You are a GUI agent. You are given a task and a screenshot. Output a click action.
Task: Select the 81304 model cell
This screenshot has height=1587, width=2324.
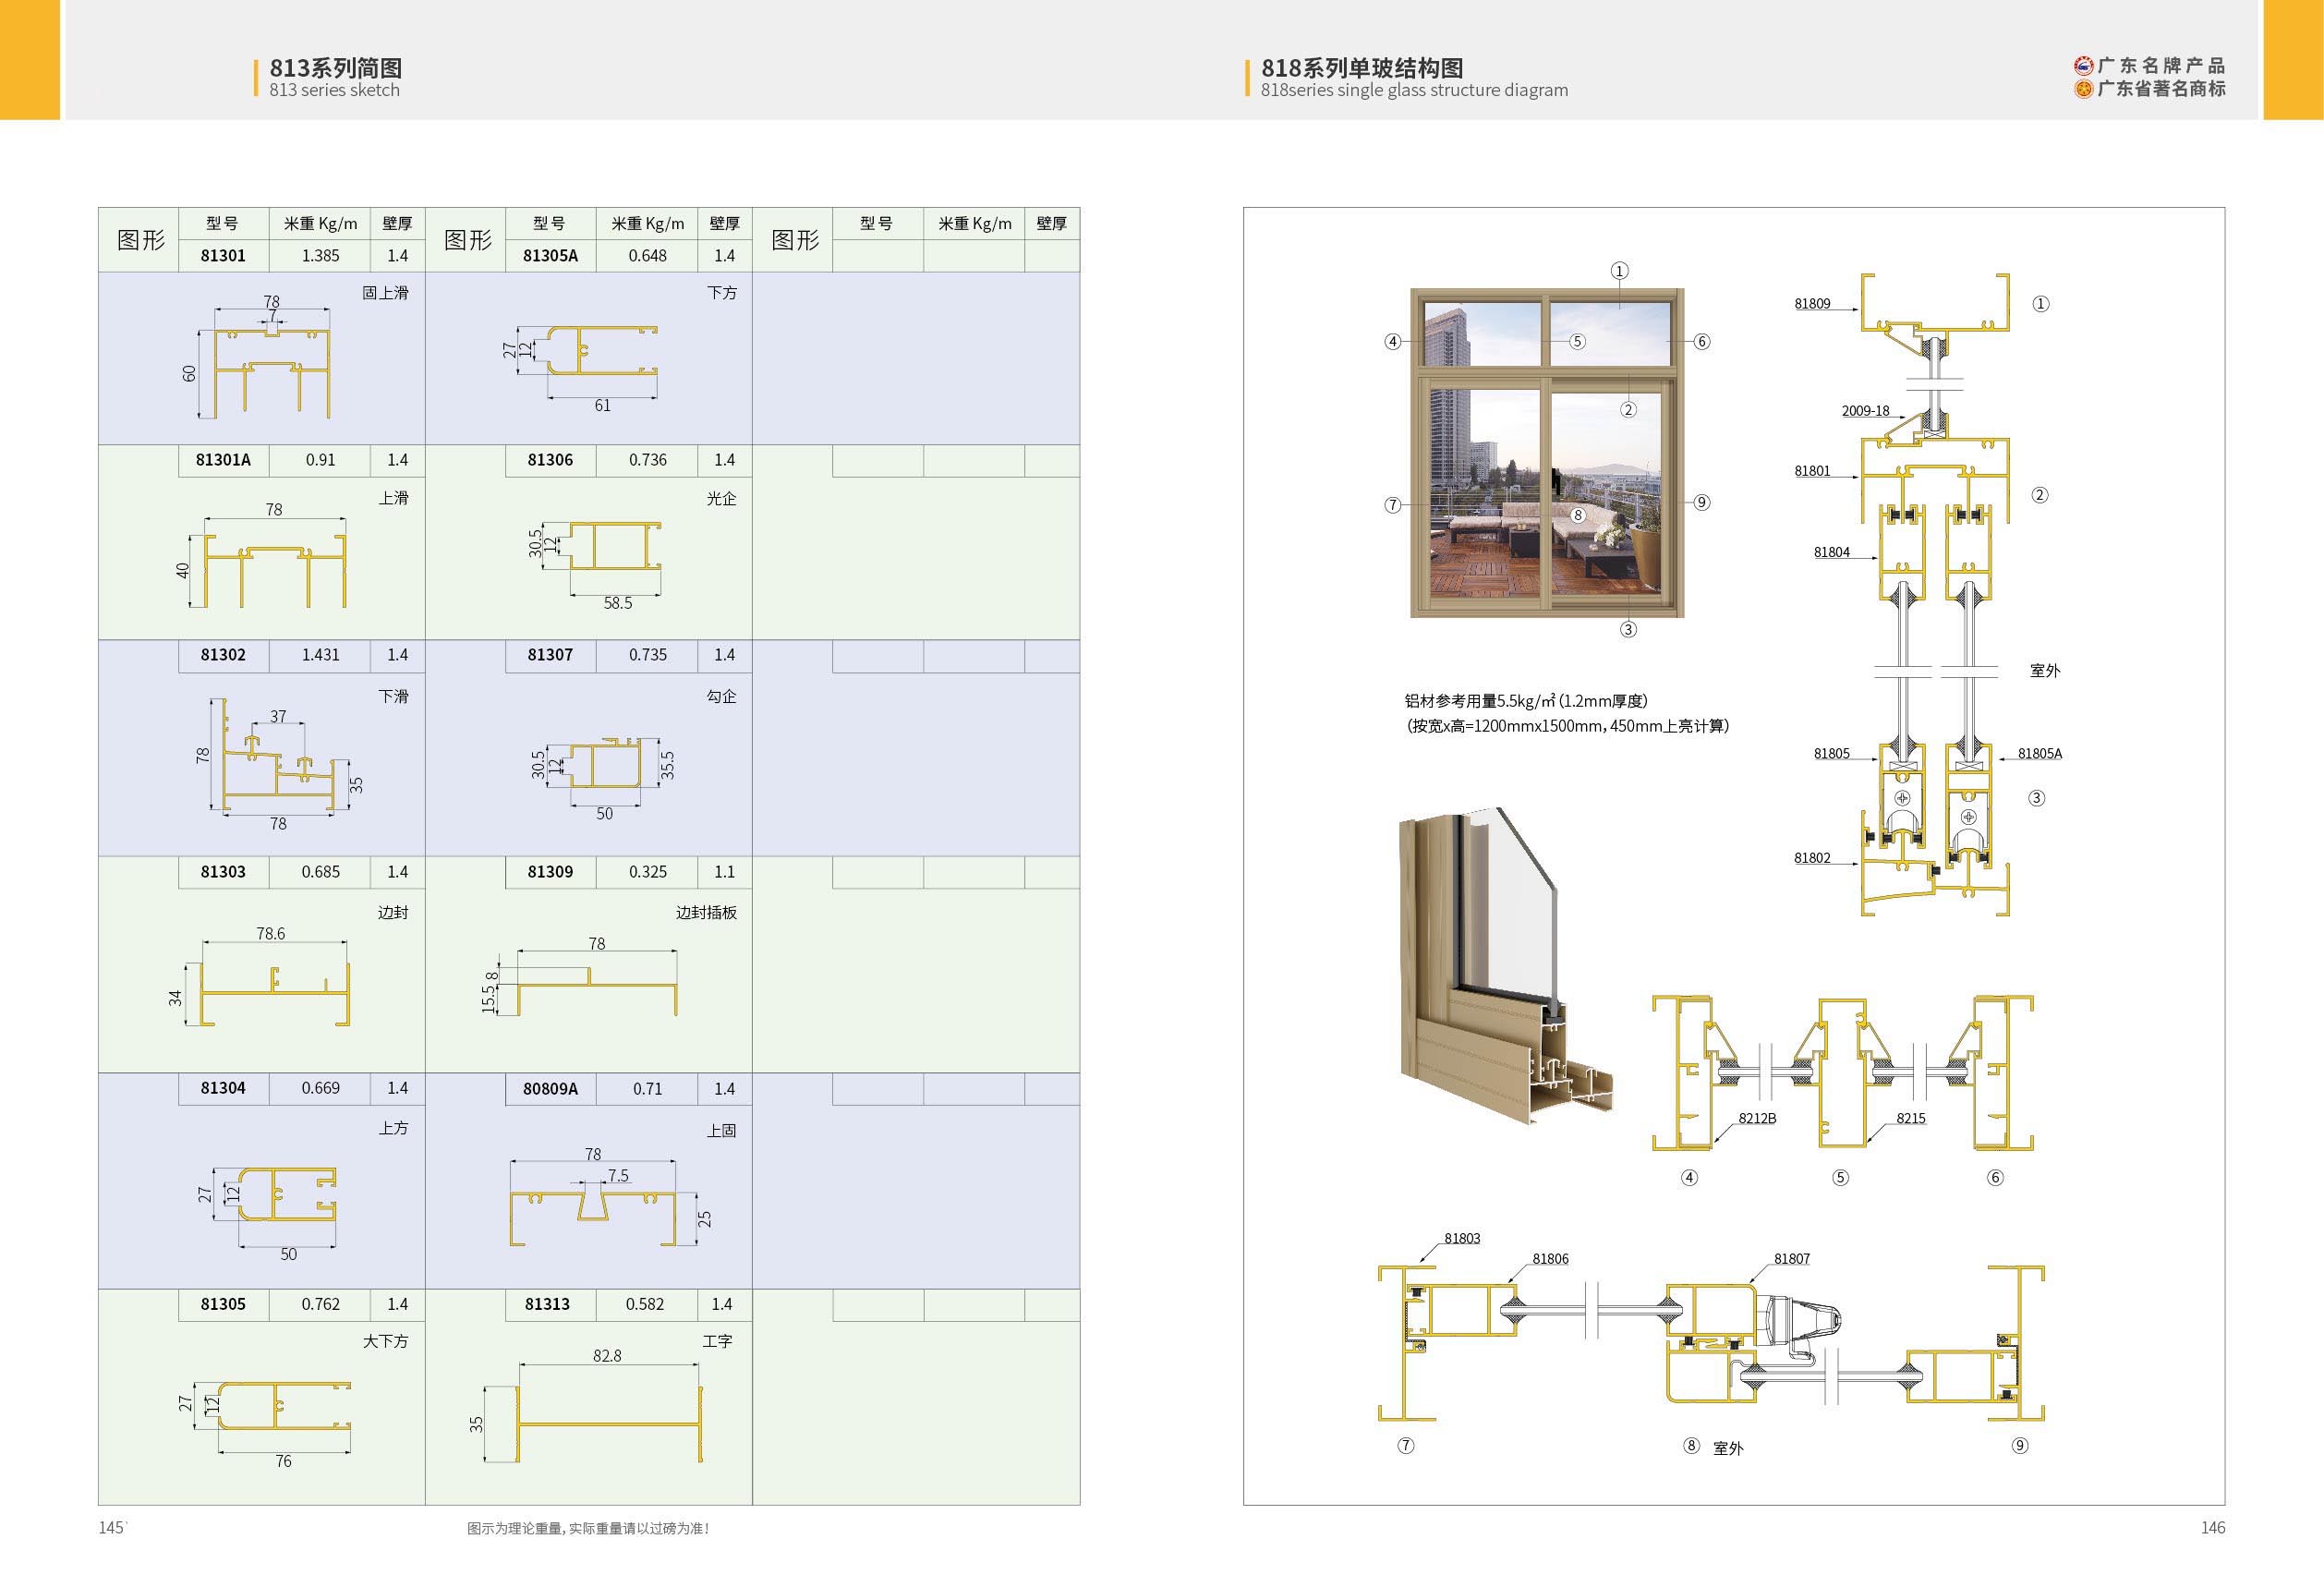click(x=223, y=1088)
